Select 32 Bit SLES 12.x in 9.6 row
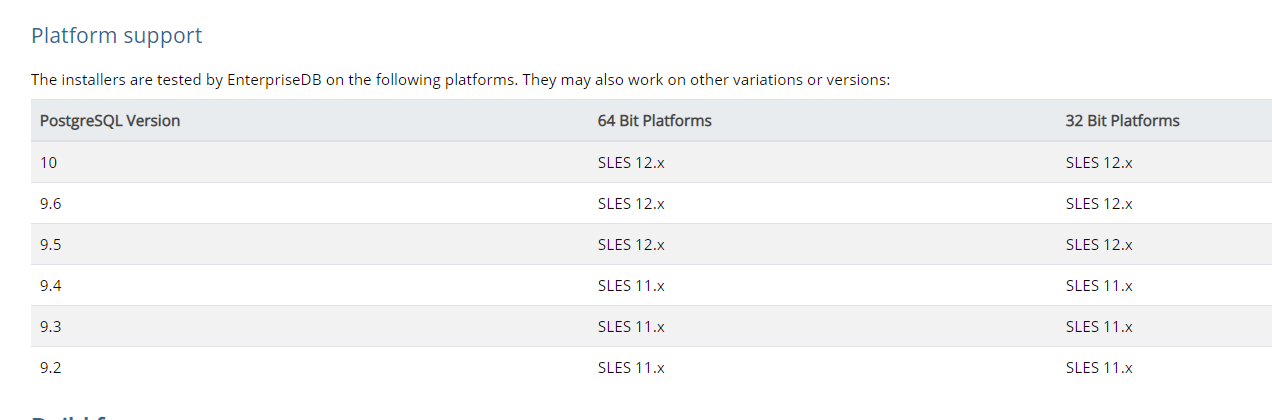The image size is (1272, 420). (1099, 203)
